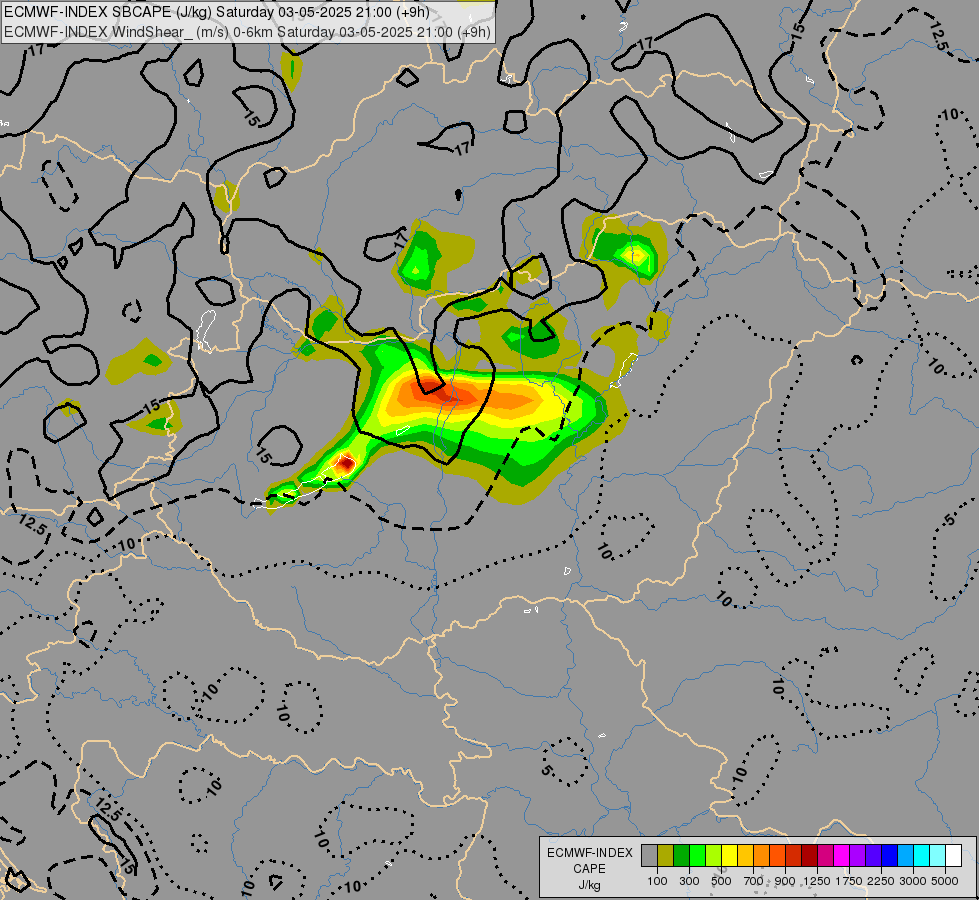Screen dimensions: 979x900
Task: Click the legend title ECMWF-INDEX
Action: [x=589, y=853]
